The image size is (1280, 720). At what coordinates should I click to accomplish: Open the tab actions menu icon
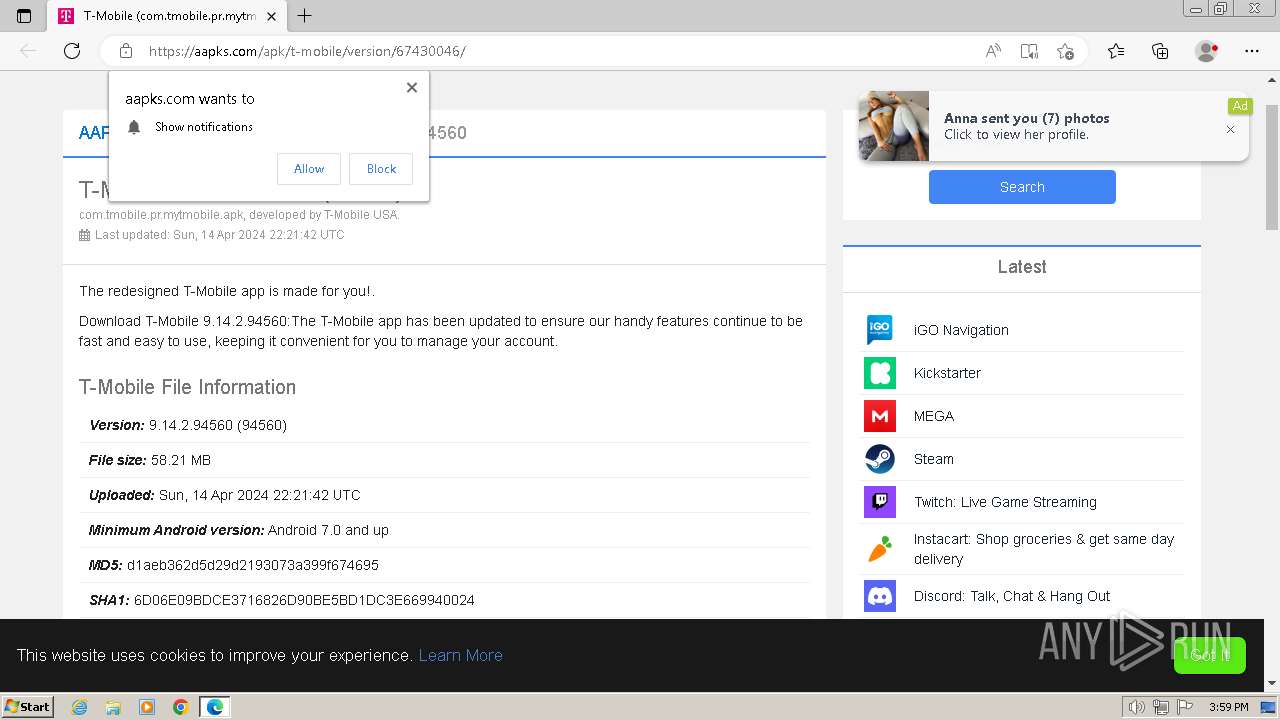pos(24,16)
